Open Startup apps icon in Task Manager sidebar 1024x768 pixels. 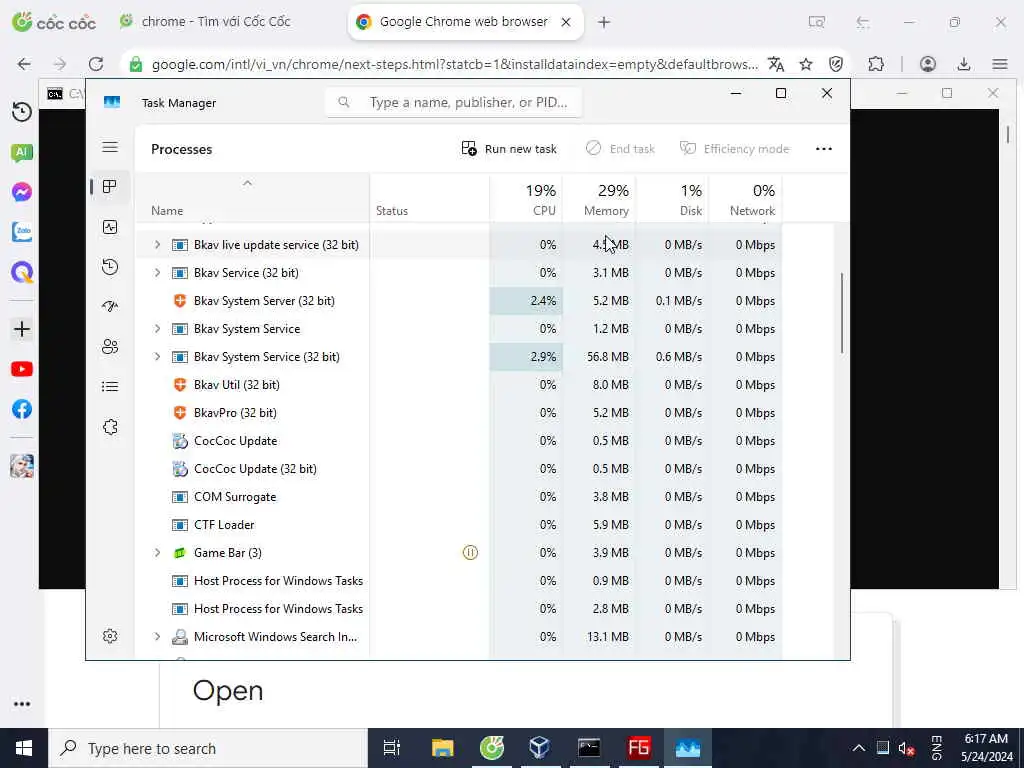click(x=110, y=306)
